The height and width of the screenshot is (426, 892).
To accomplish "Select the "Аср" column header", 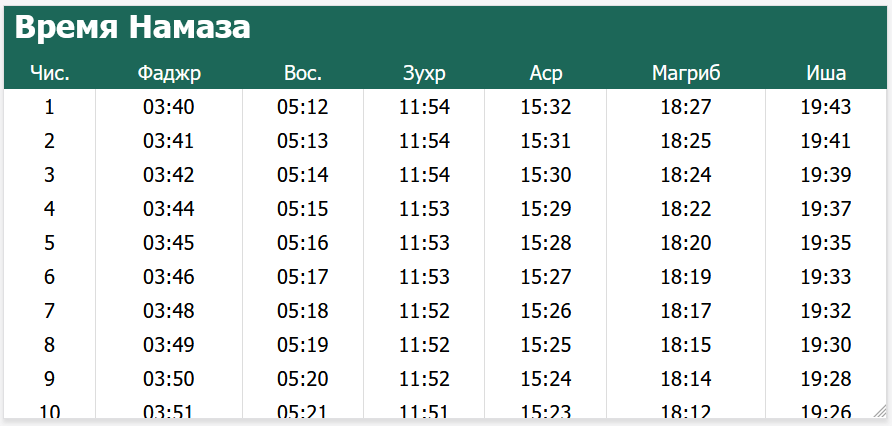I will [x=546, y=73].
